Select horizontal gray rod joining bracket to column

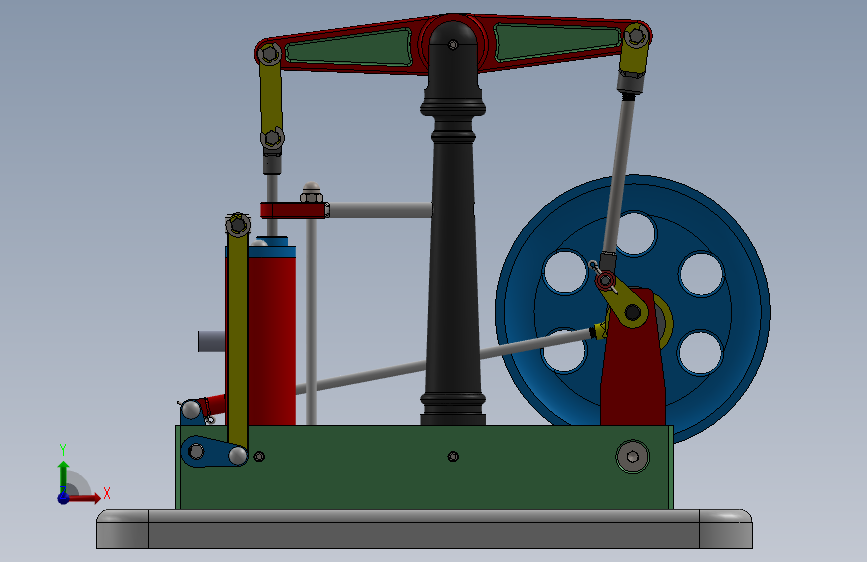coord(380,210)
